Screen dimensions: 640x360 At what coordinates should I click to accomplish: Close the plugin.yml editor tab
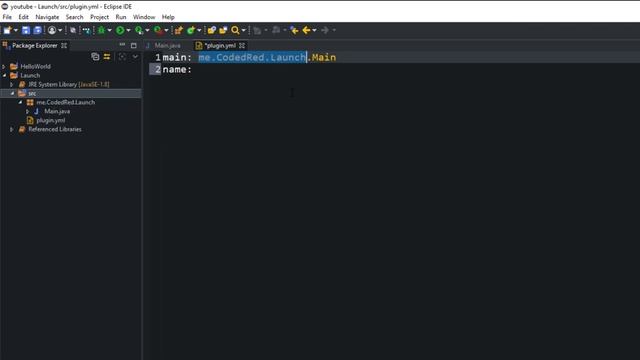(242, 46)
